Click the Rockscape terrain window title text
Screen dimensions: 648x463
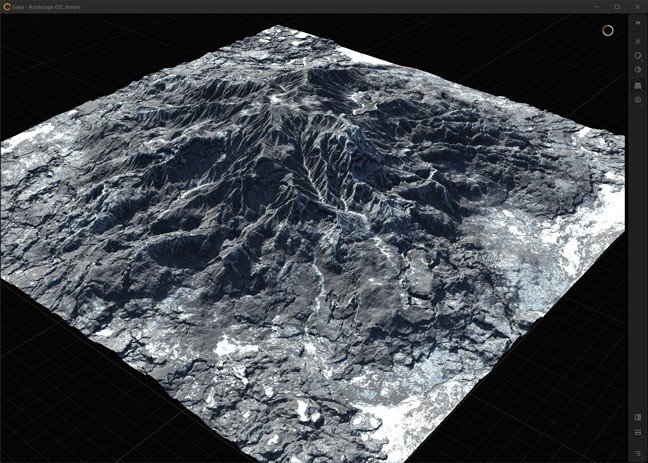click(52, 6)
